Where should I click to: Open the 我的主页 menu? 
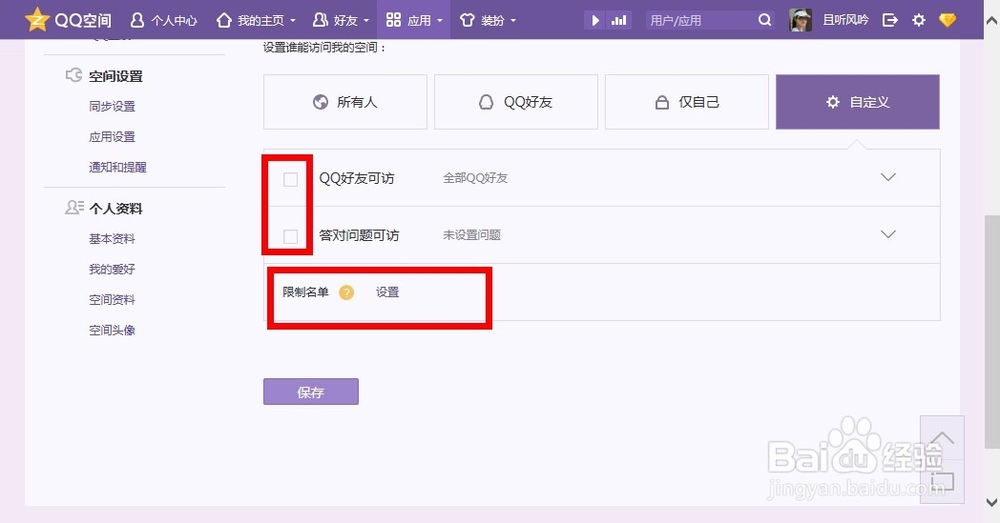[256, 20]
